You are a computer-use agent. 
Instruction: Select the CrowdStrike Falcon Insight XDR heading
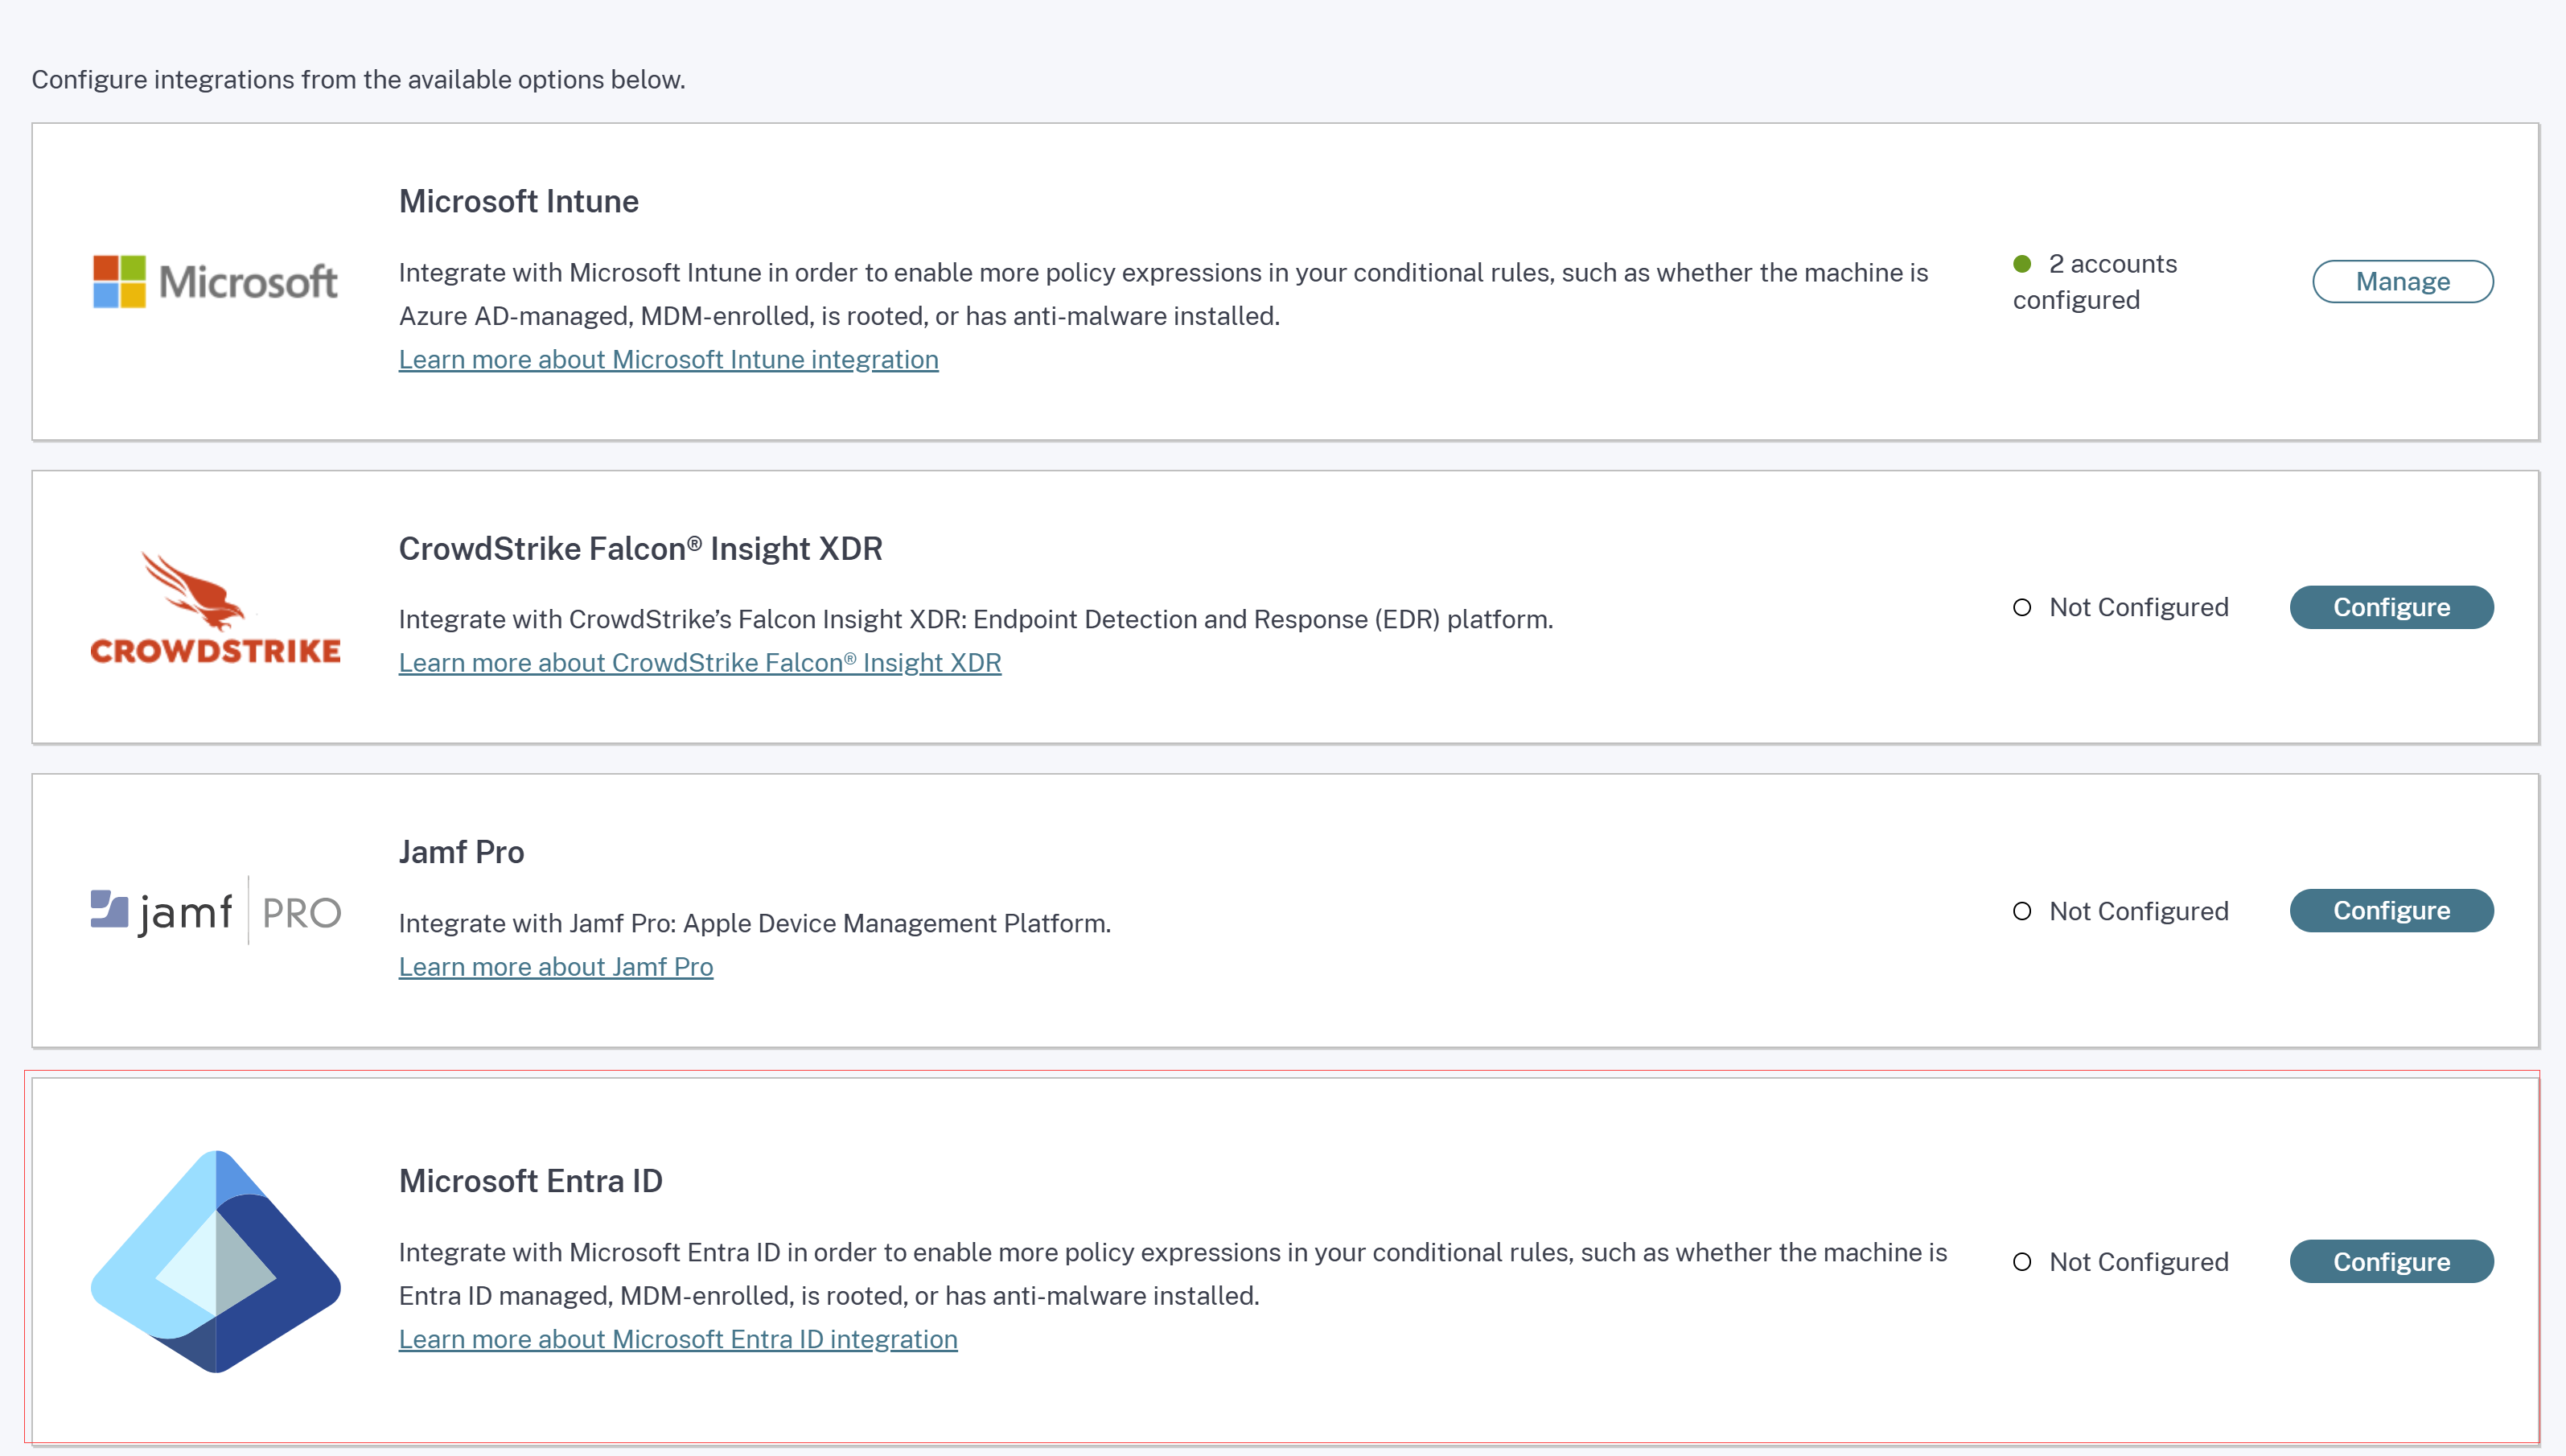pos(641,548)
